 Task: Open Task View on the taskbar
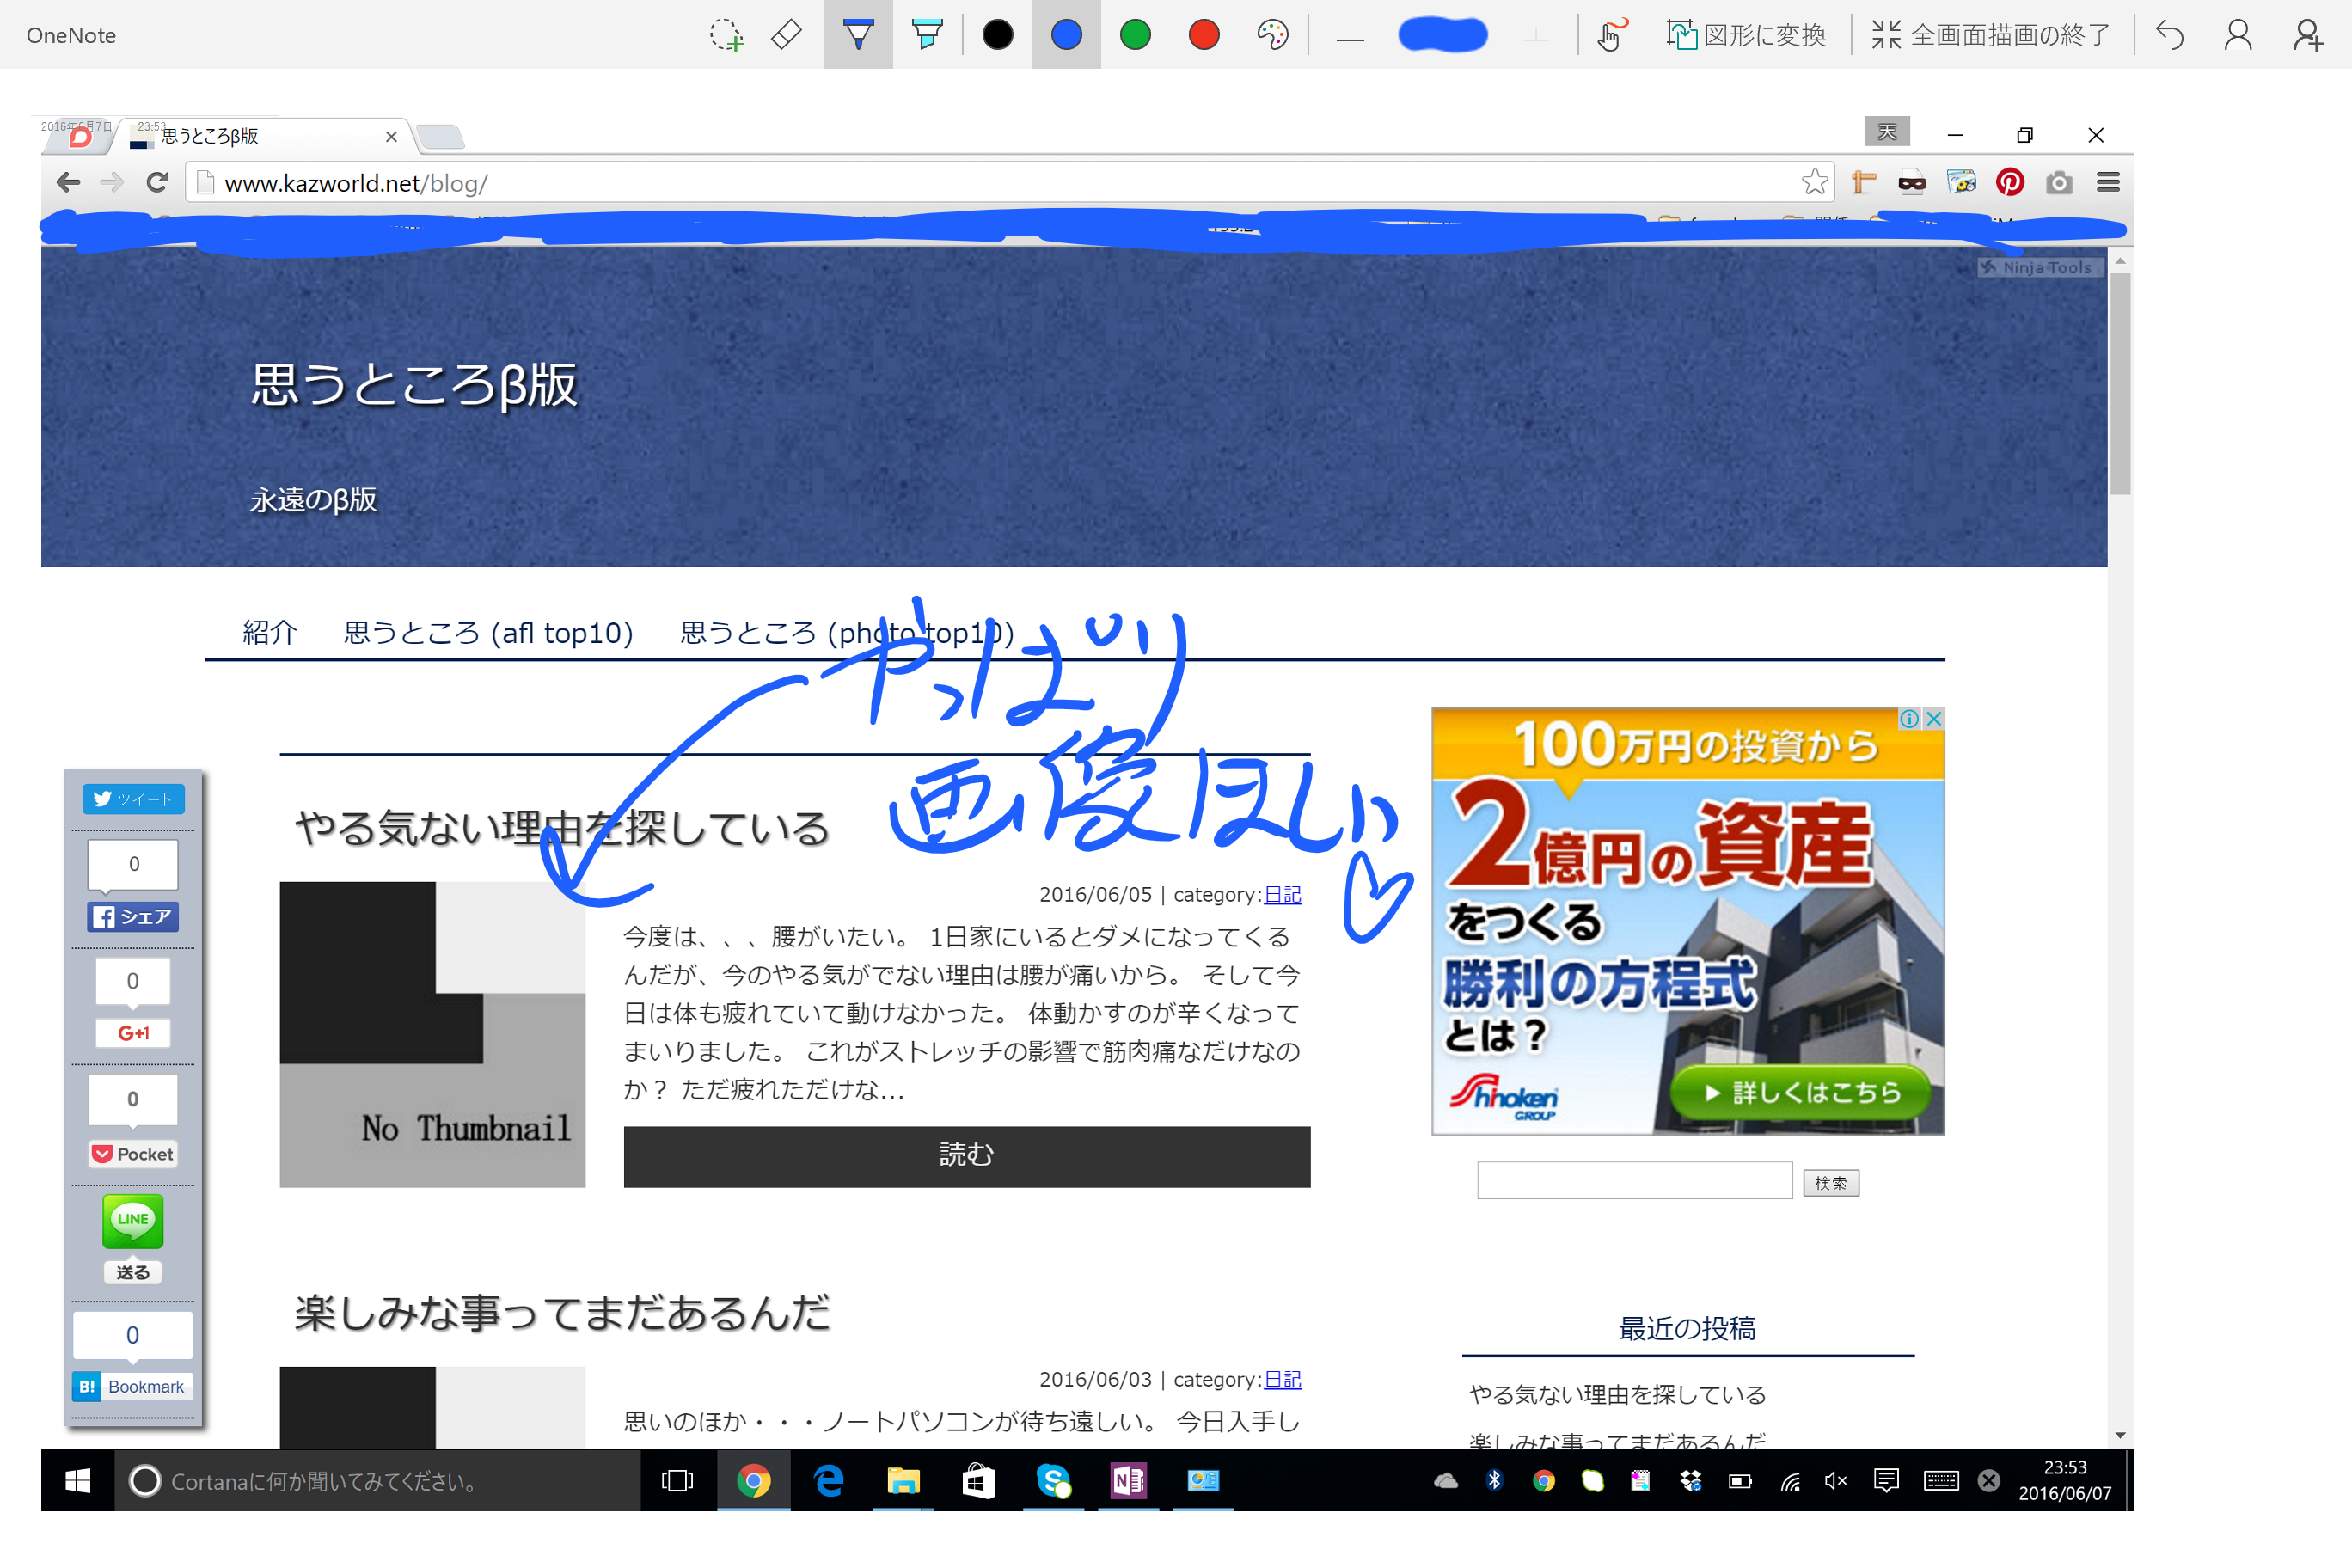coord(677,1481)
